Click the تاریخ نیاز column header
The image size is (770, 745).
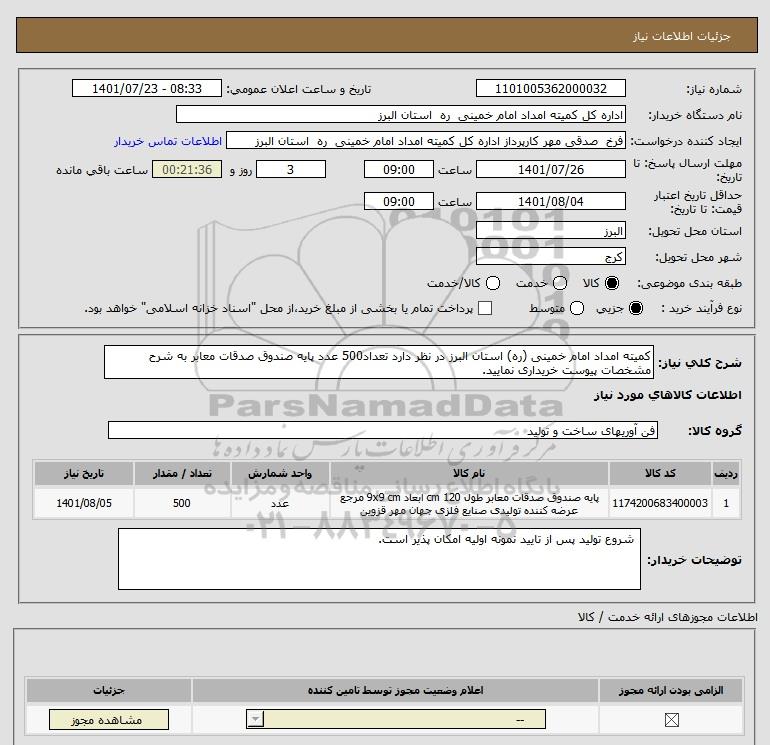tap(84, 473)
